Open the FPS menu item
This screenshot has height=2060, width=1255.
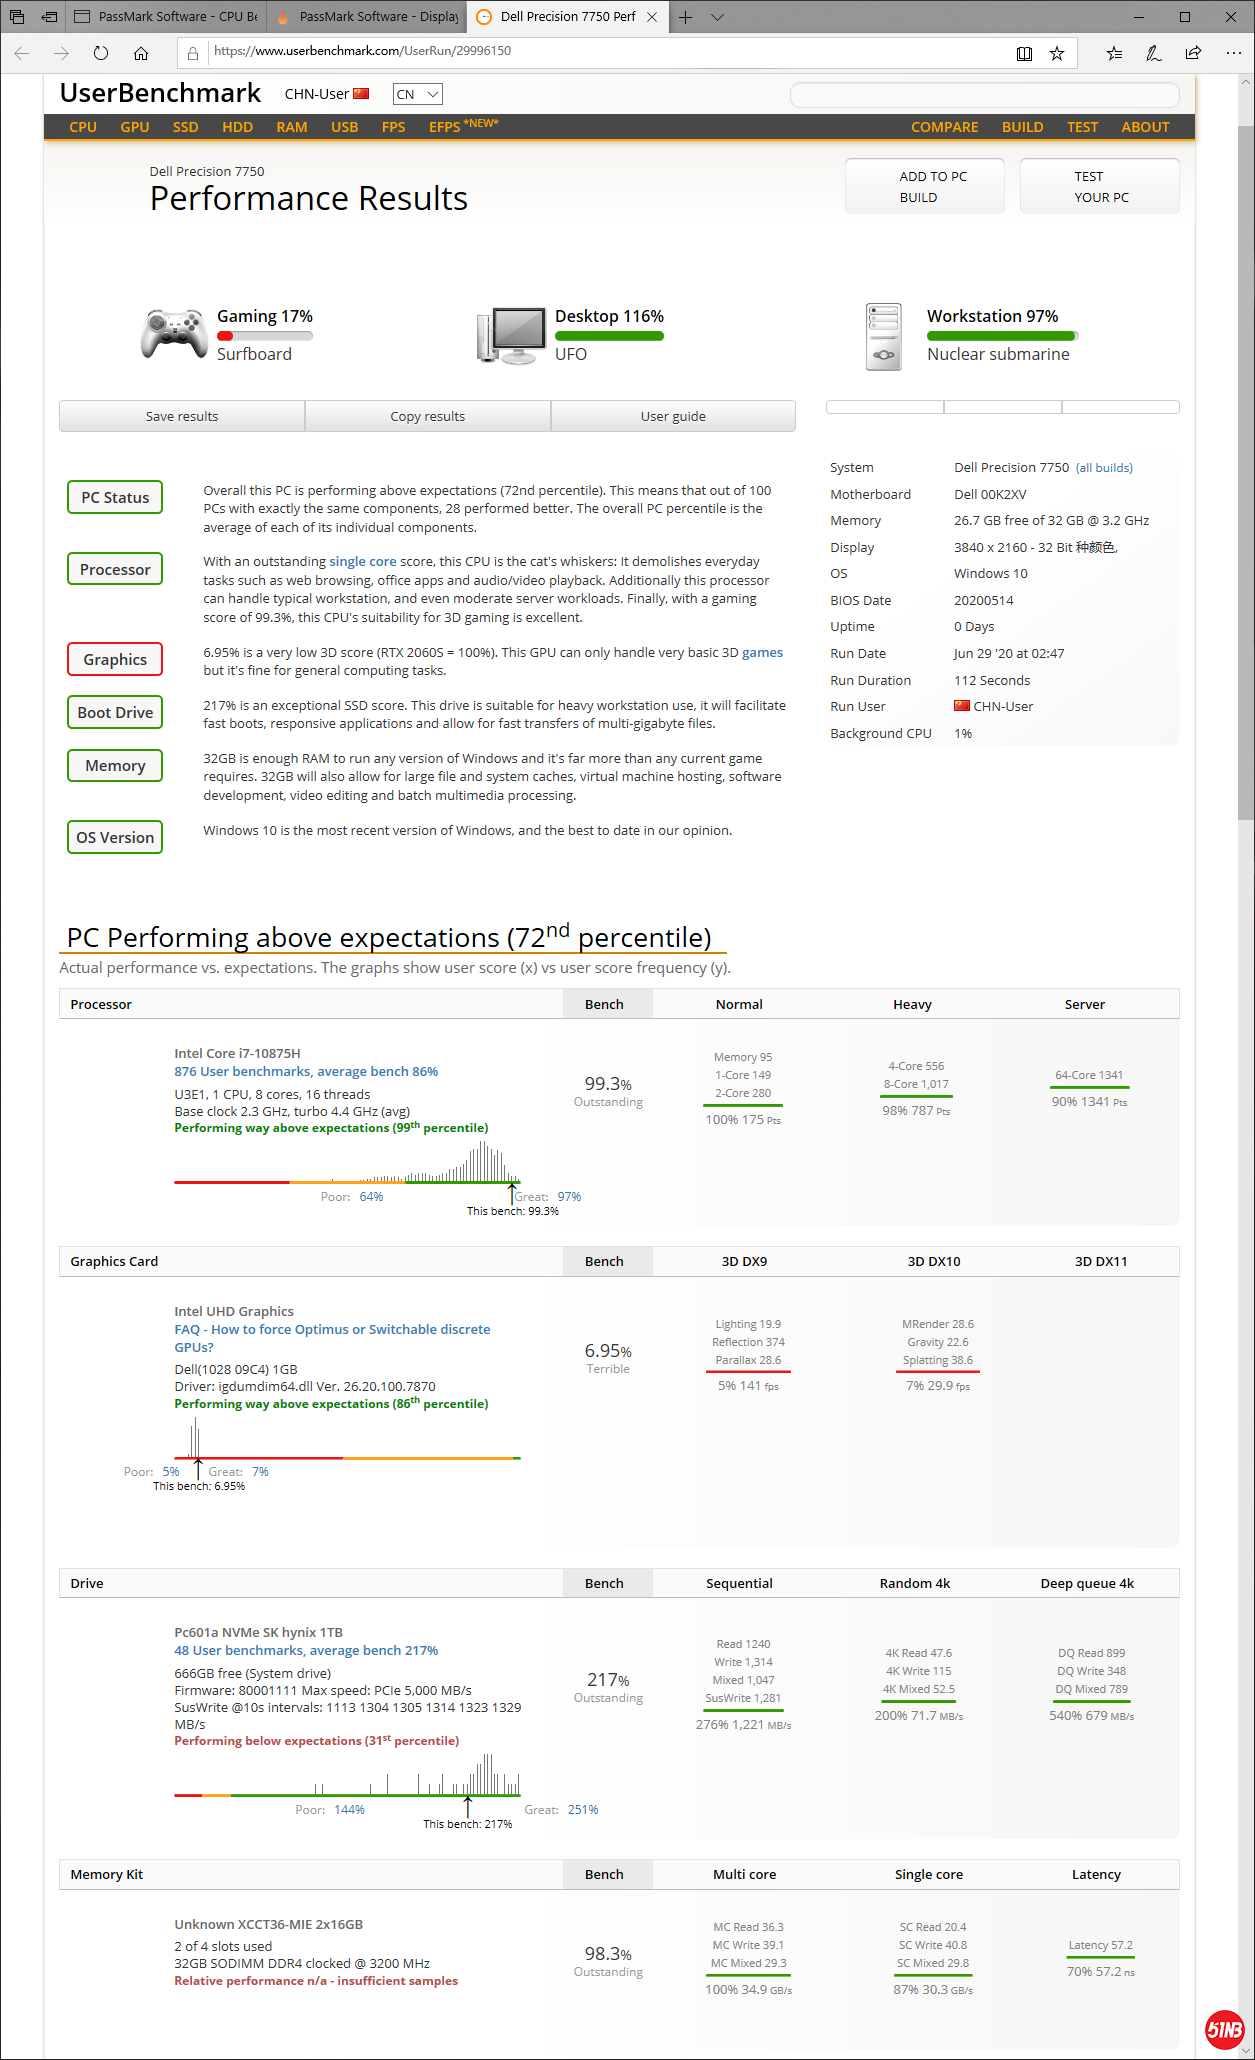(394, 127)
